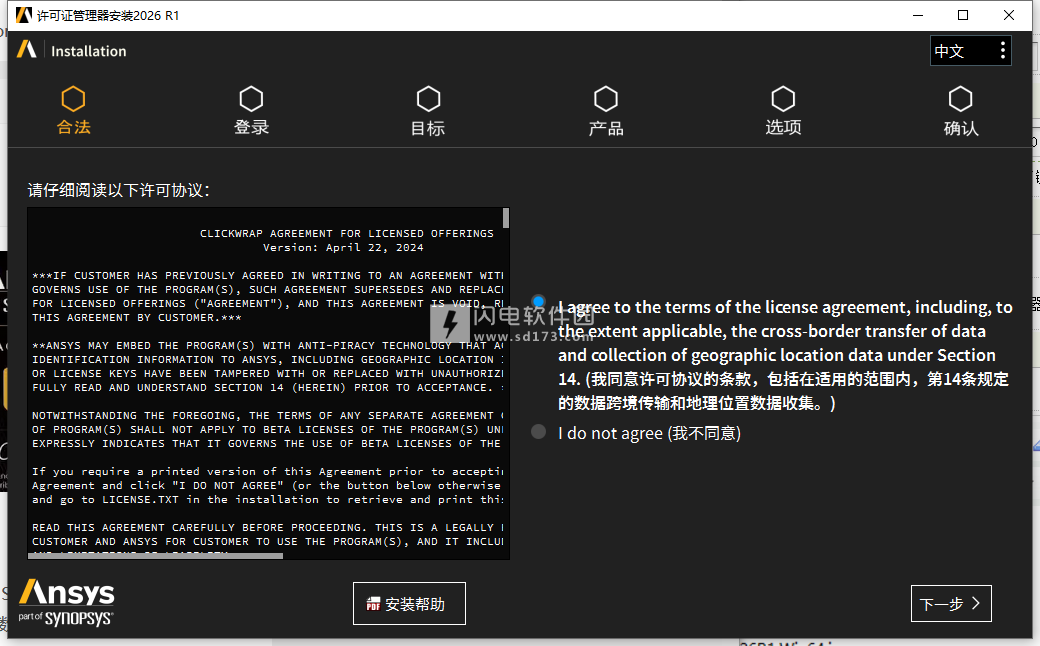1040x646 pixels.
Task: Click the Ansys Synopsys logo at bottom left
Action: pyautogui.click(x=66, y=602)
